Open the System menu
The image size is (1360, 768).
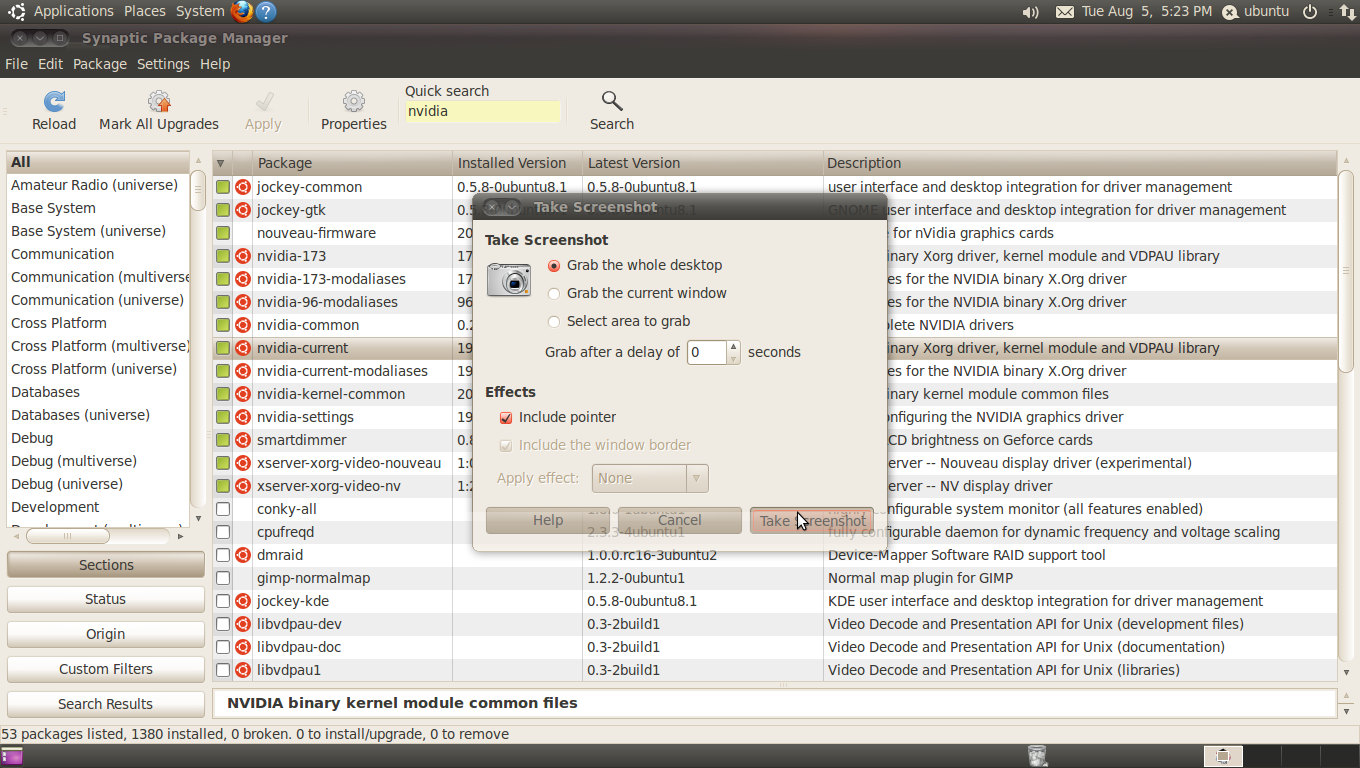pyautogui.click(x=200, y=11)
